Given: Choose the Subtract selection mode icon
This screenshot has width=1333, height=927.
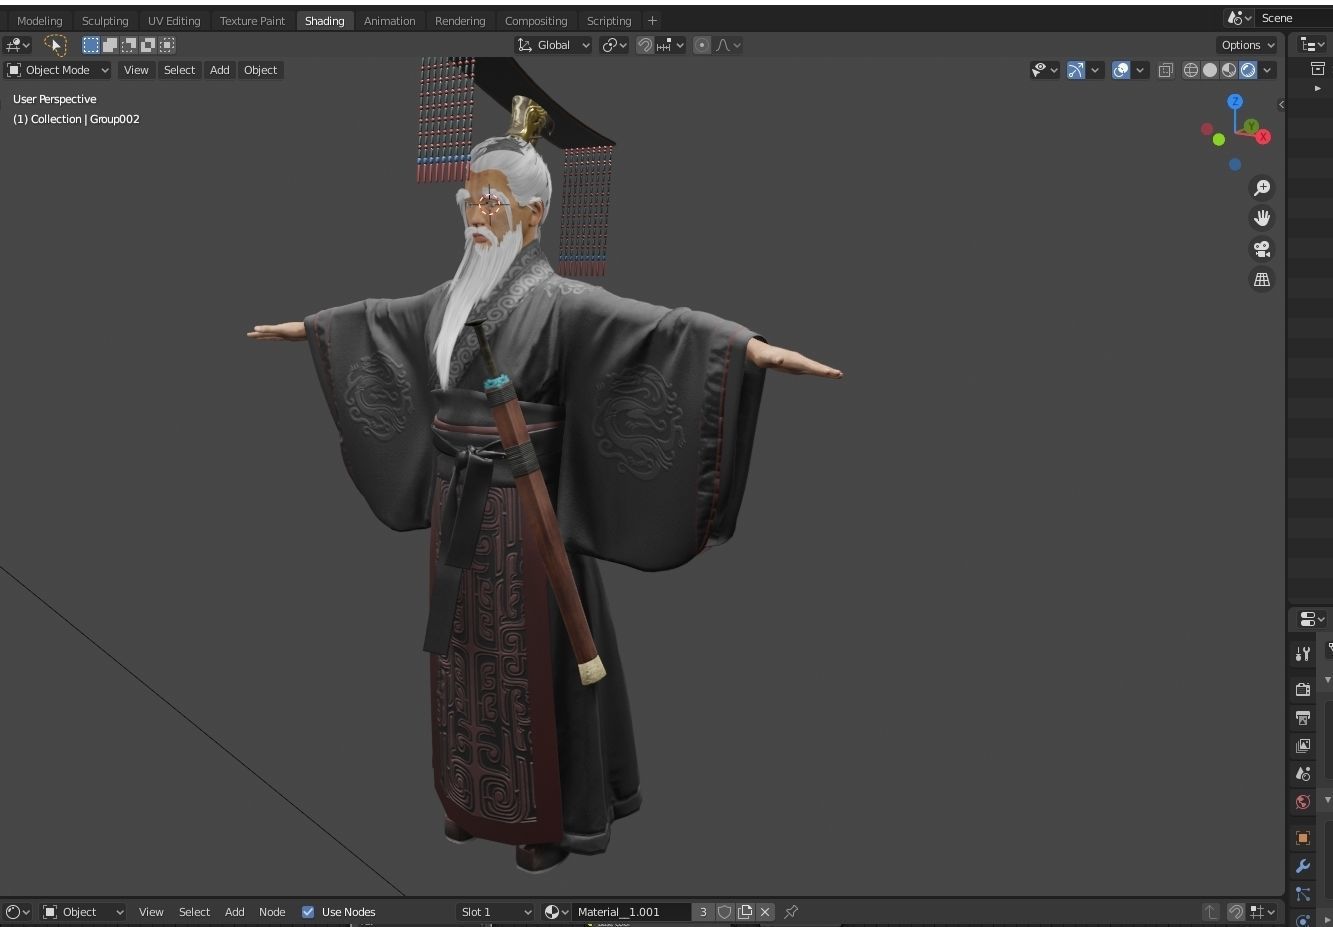Looking at the screenshot, I should tap(129, 45).
